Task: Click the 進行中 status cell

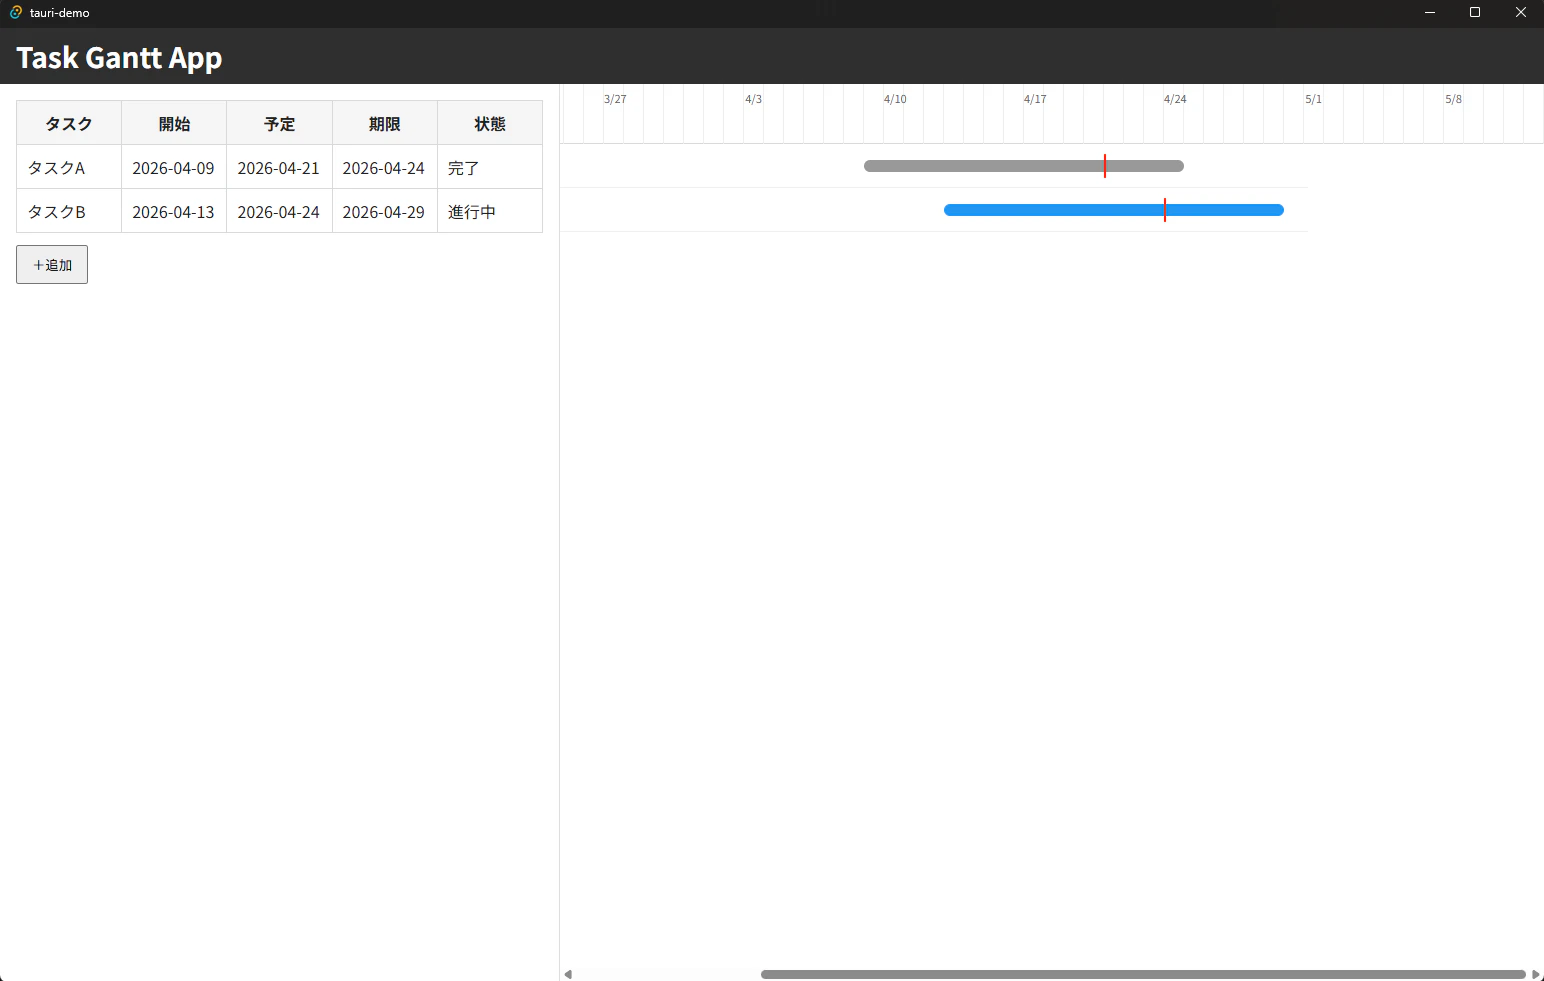Action: pos(490,211)
